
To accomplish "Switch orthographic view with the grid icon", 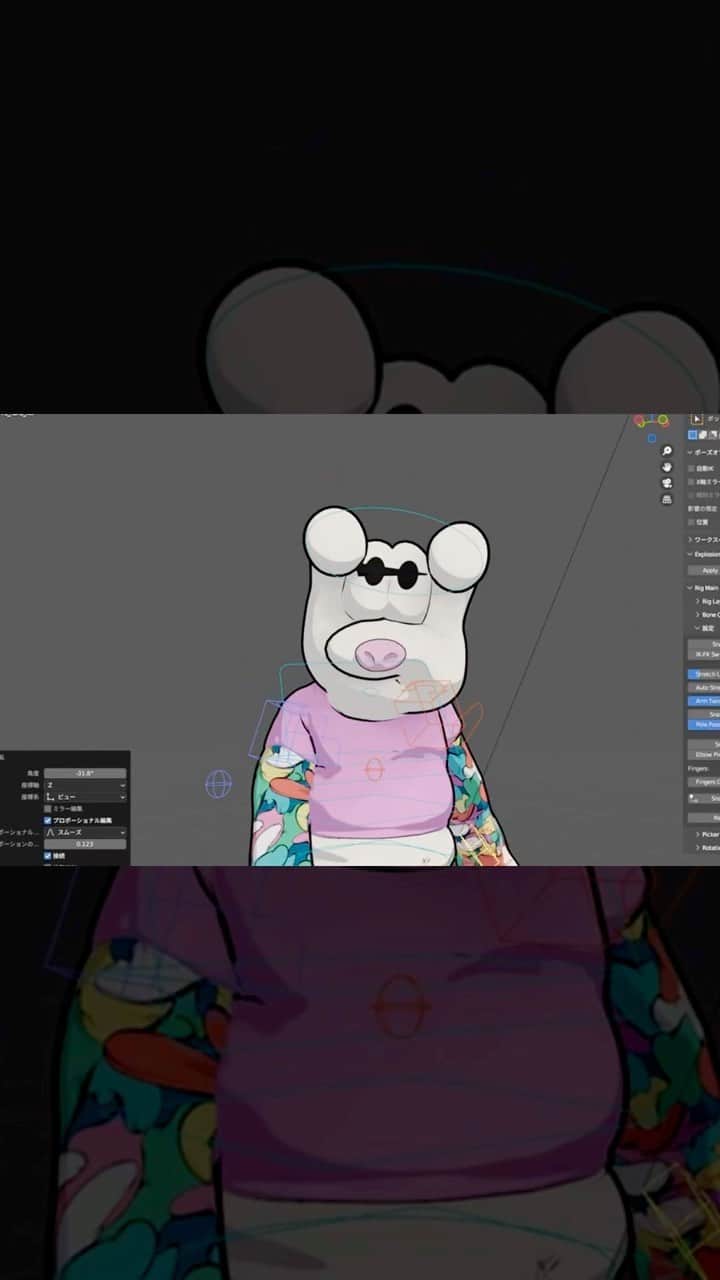I will click(x=667, y=499).
